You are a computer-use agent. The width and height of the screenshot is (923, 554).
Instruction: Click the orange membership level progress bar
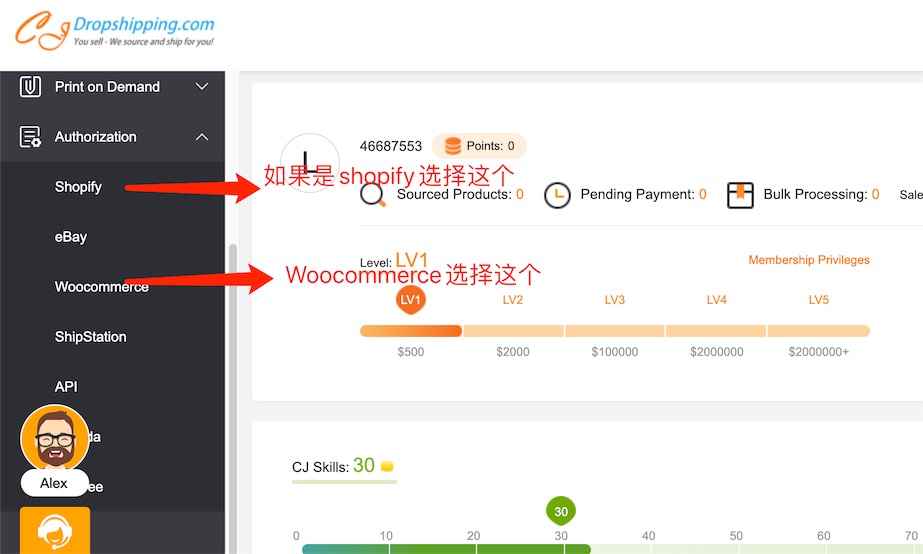[615, 331]
